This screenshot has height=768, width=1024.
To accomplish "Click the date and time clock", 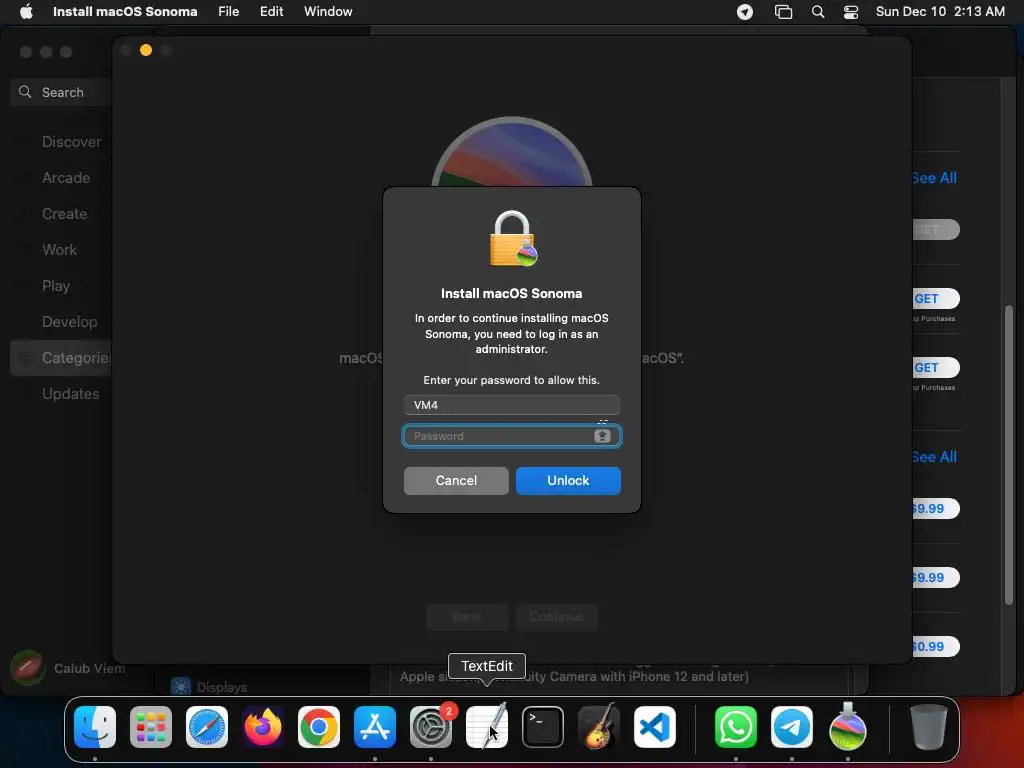I will (940, 12).
